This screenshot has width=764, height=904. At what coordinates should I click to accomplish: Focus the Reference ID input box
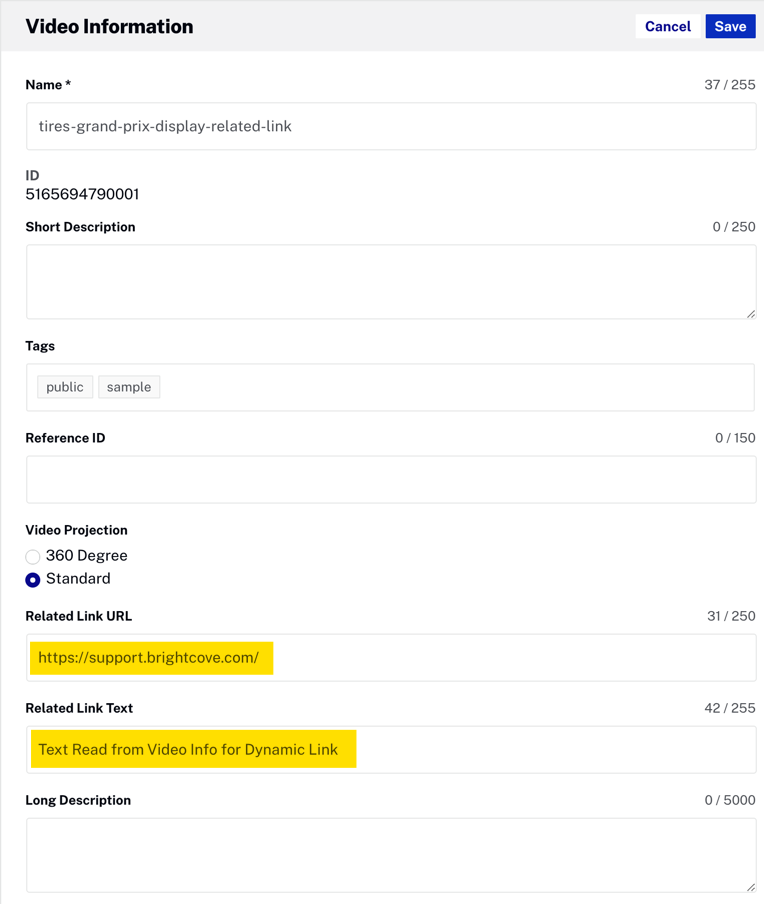click(x=390, y=480)
